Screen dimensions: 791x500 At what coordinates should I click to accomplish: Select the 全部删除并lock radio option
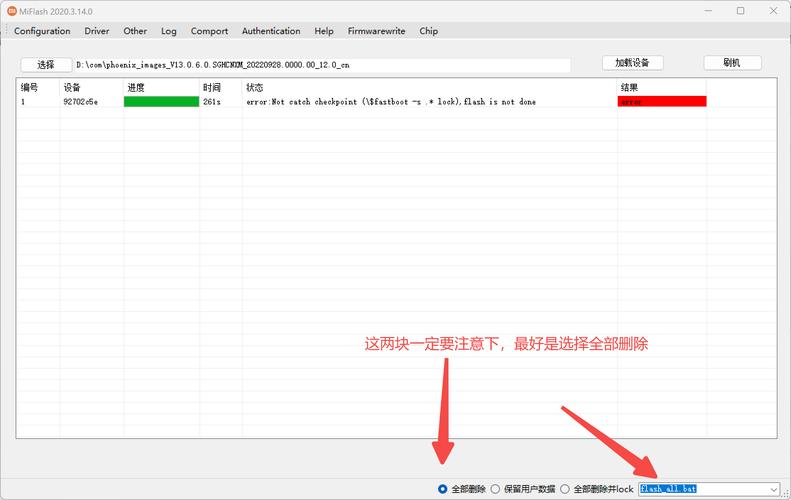point(565,489)
